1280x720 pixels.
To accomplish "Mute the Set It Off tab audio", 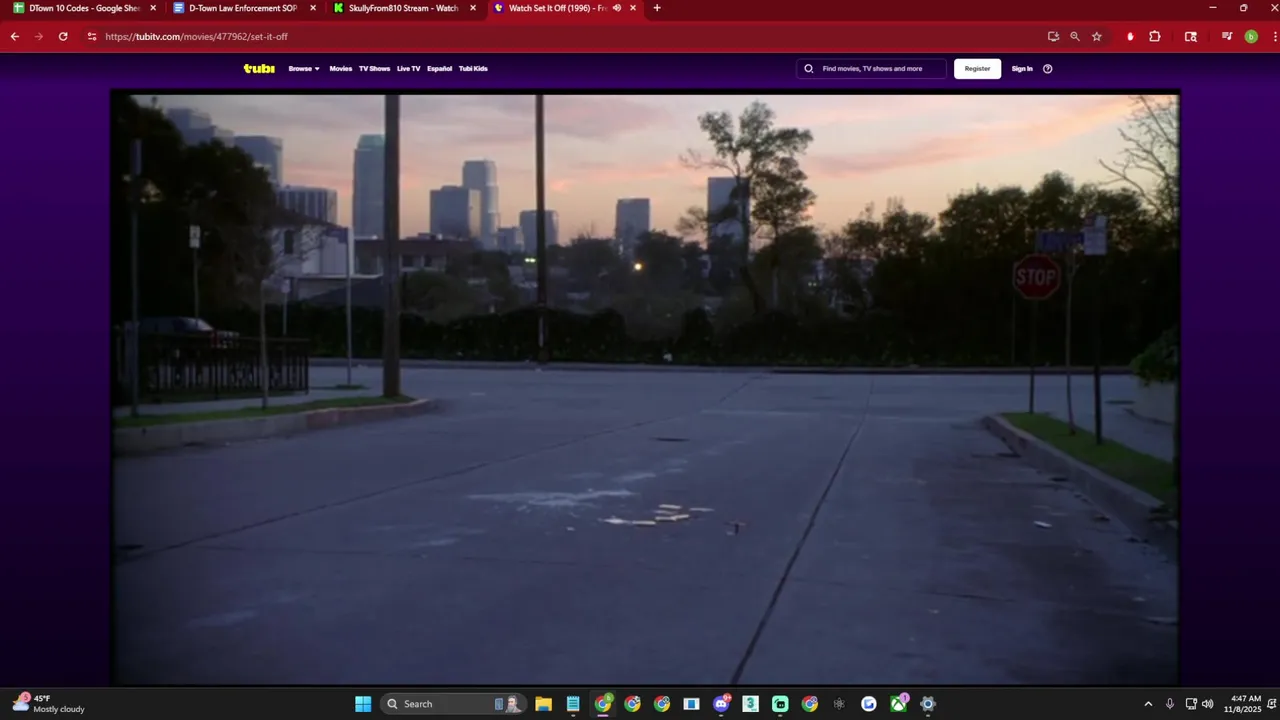I will [617, 8].
